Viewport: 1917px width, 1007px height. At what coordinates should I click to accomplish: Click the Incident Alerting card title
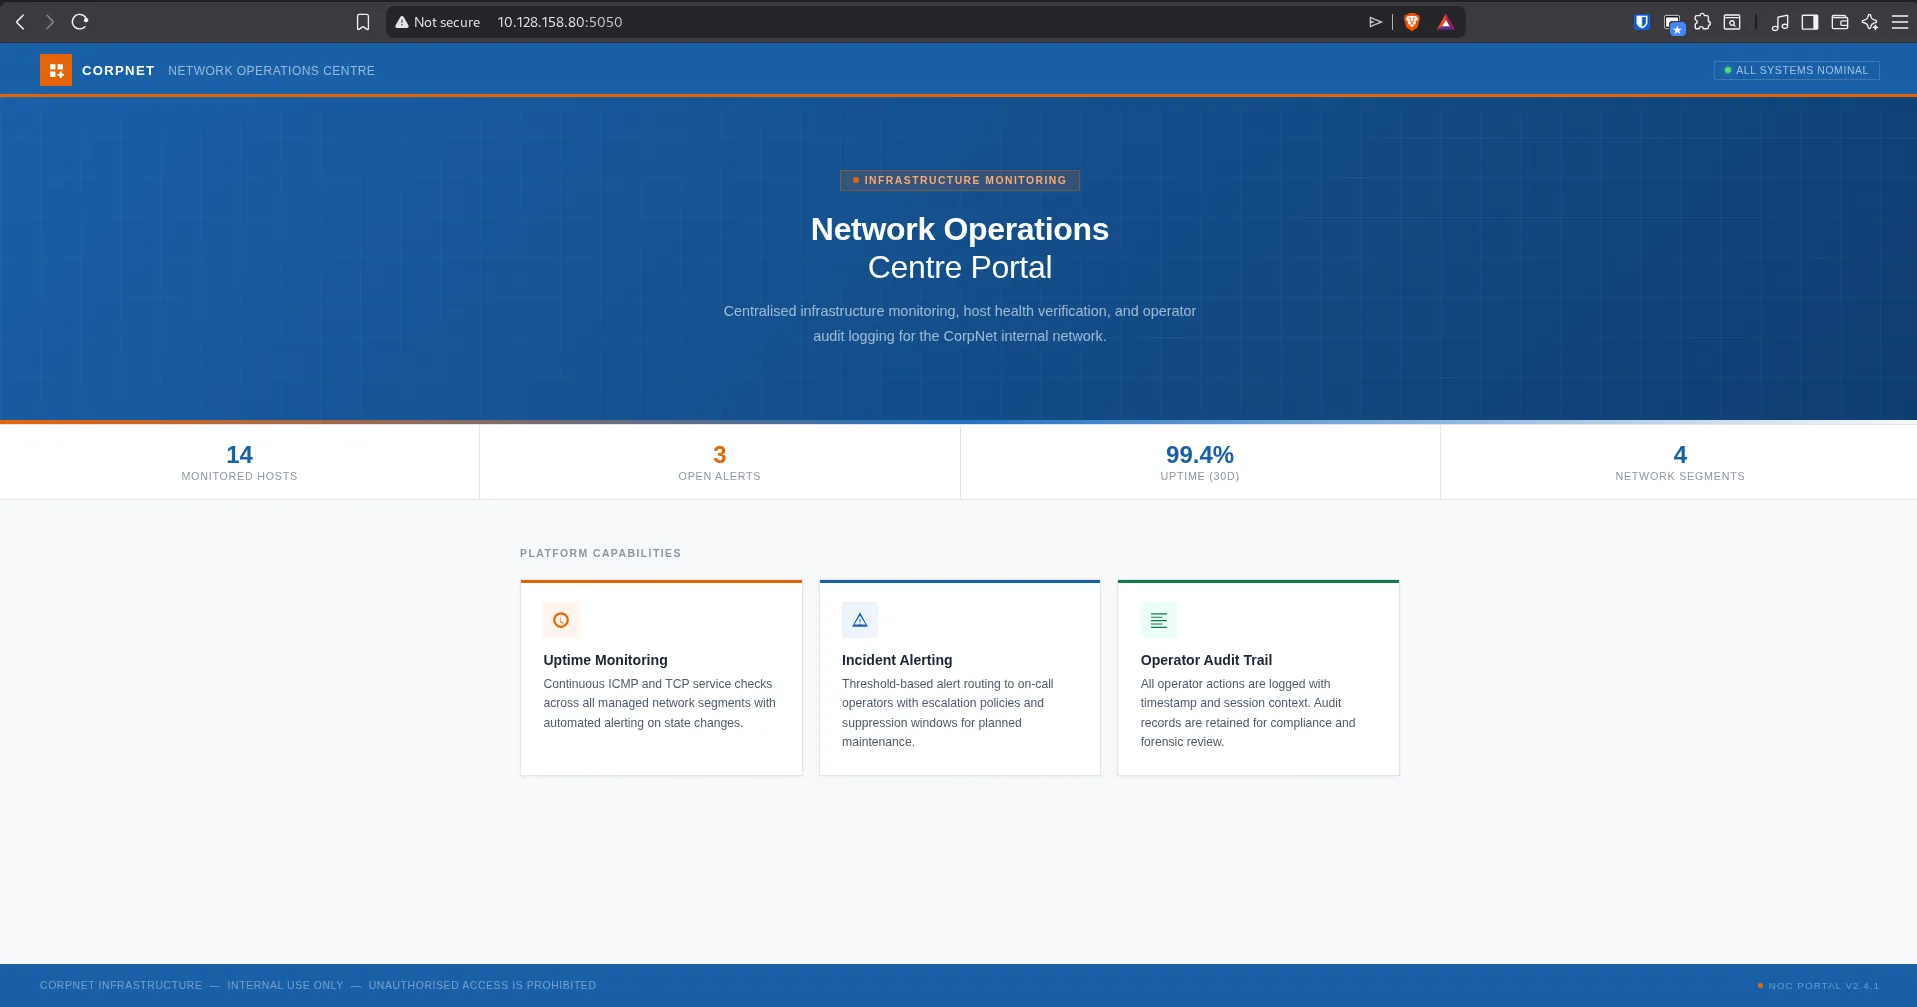tap(897, 660)
